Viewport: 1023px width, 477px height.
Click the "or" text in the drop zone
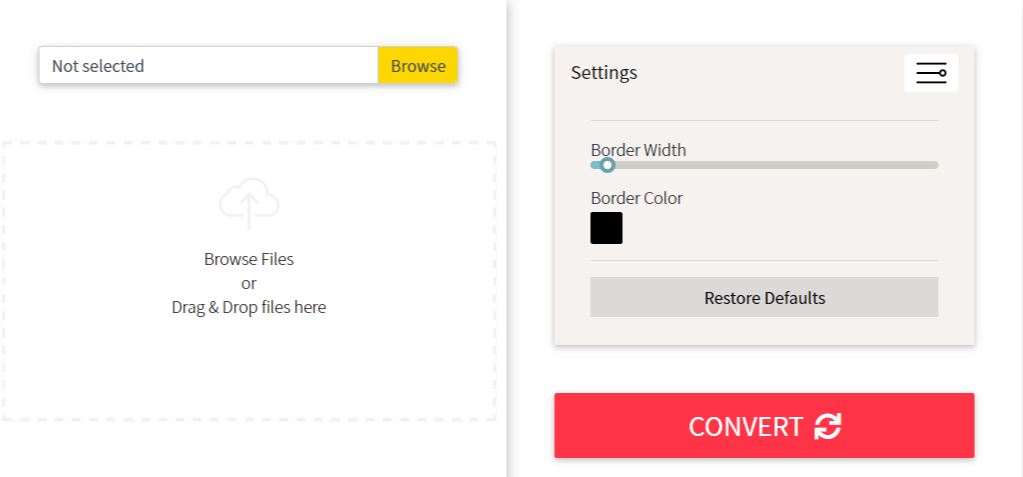(x=249, y=283)
